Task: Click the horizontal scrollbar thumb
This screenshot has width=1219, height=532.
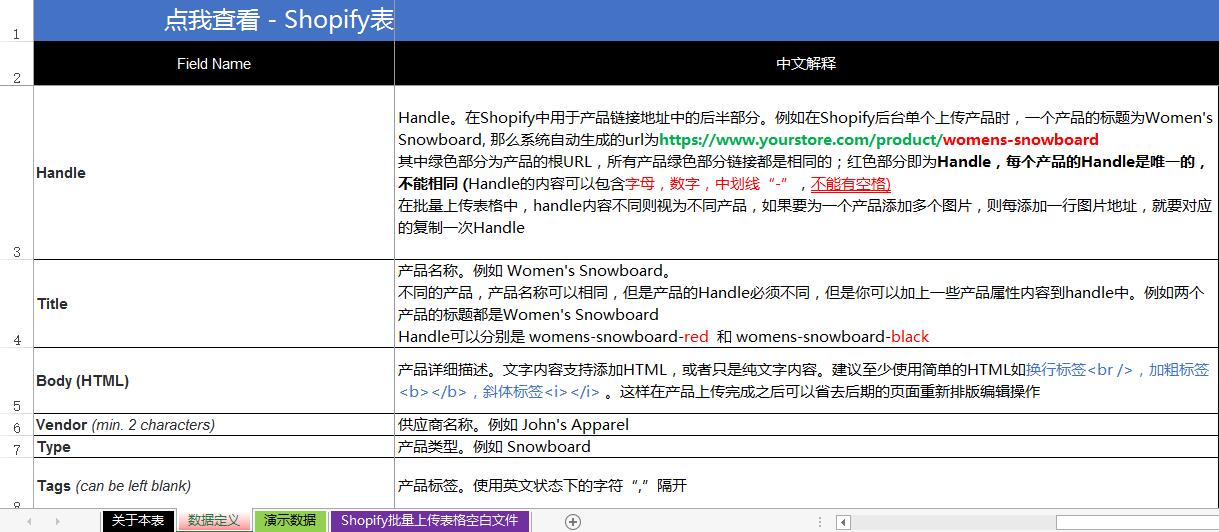Action: (1137, 522)
